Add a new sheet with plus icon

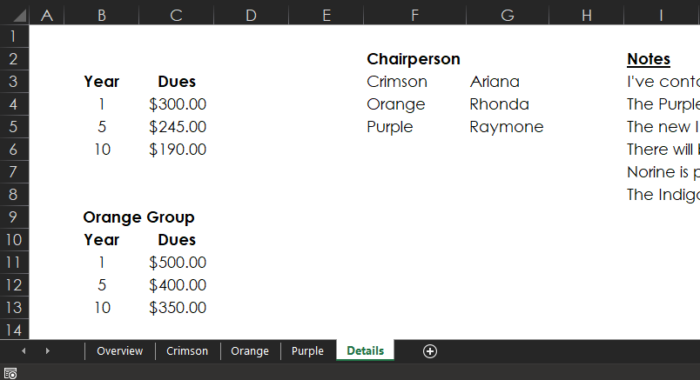429,351
